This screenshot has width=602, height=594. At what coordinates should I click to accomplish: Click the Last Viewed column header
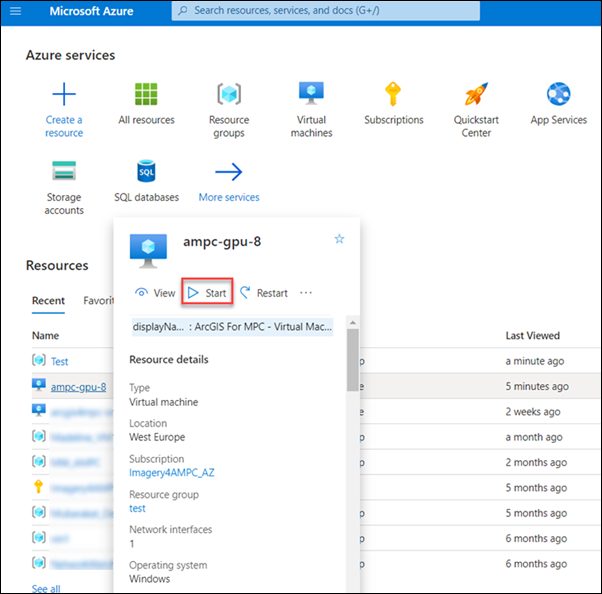tap(533, 336)
